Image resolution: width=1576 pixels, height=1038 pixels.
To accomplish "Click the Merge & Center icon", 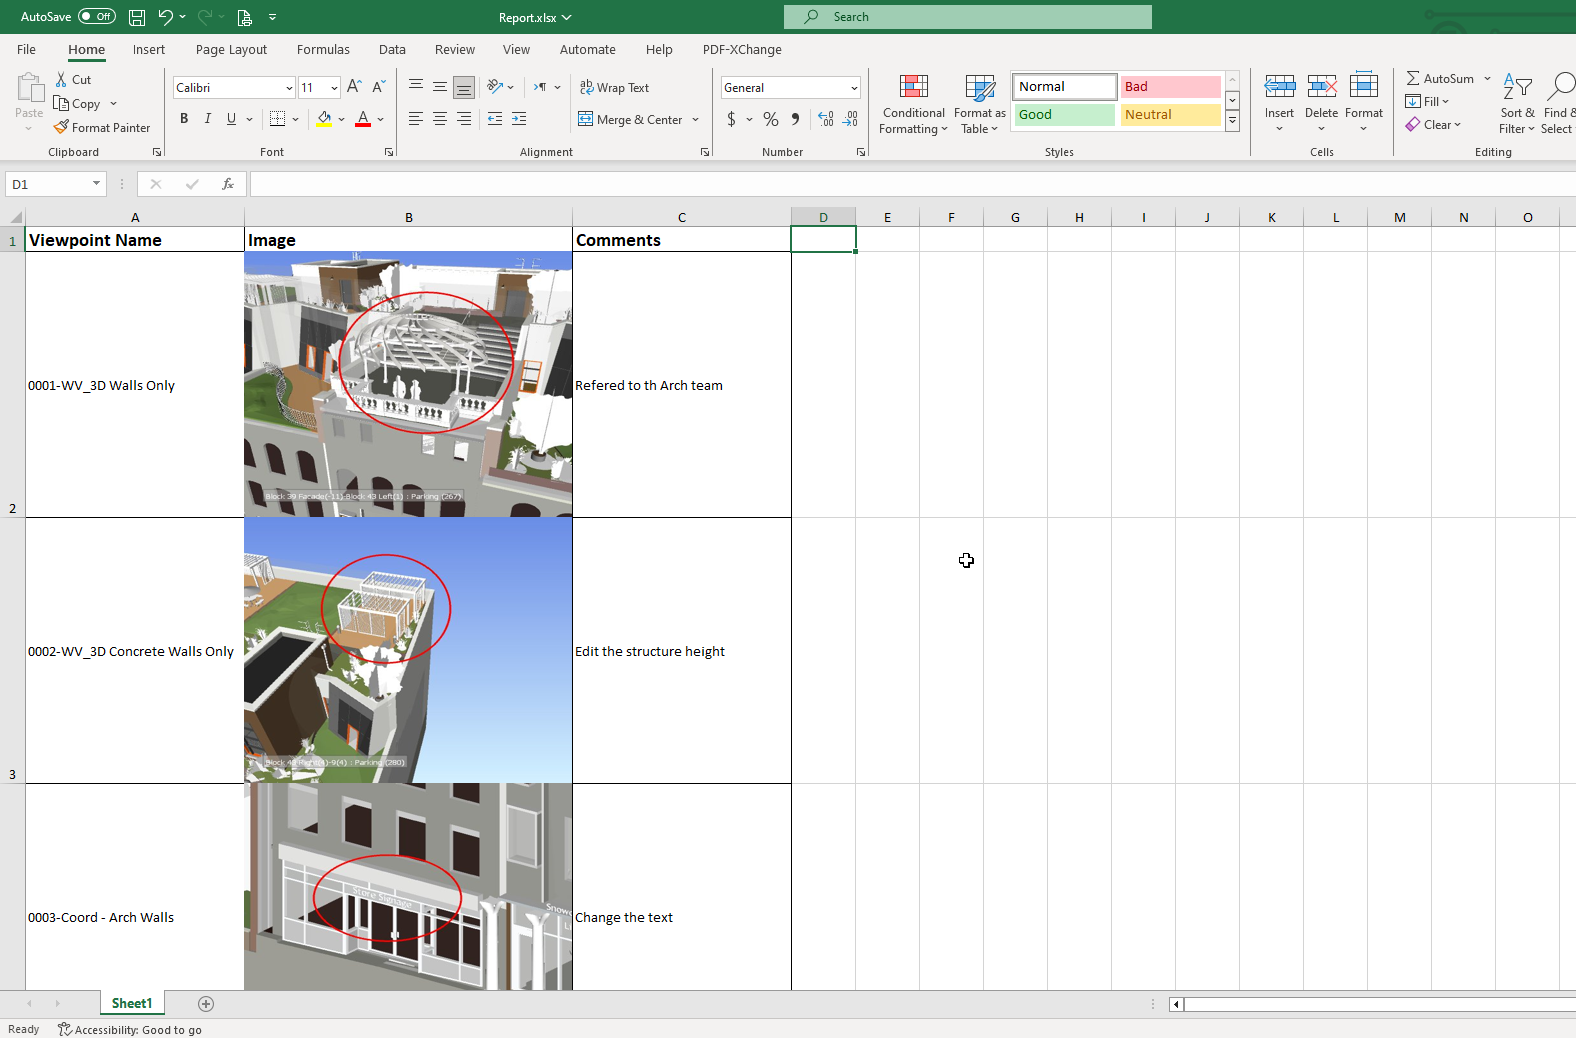I will click(x=586, y=119).
